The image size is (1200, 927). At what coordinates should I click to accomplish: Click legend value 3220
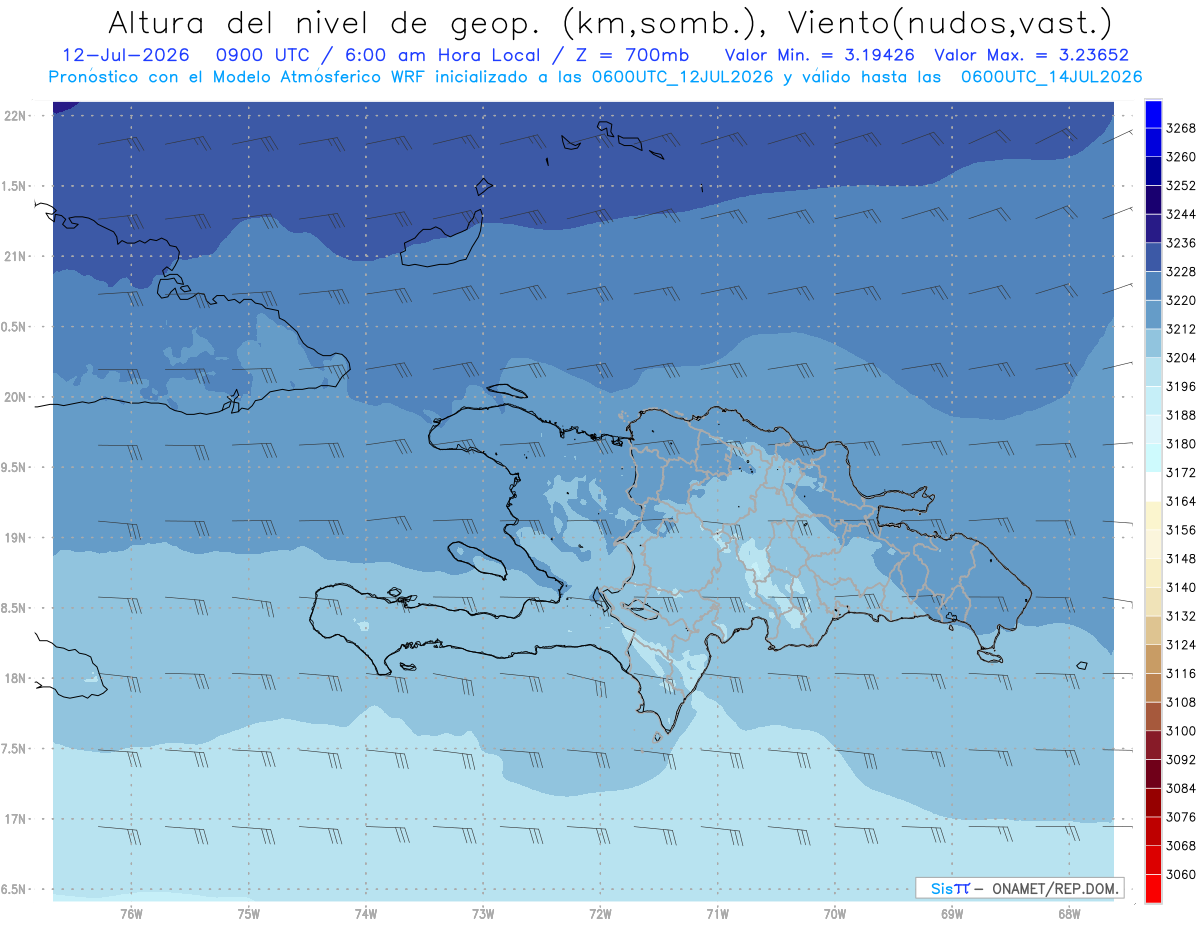click(x=1181, y=301)
